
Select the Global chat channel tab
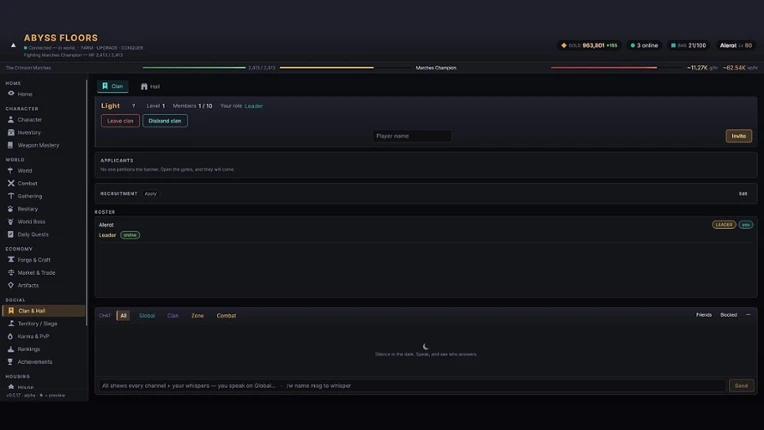tap(147, 316)
